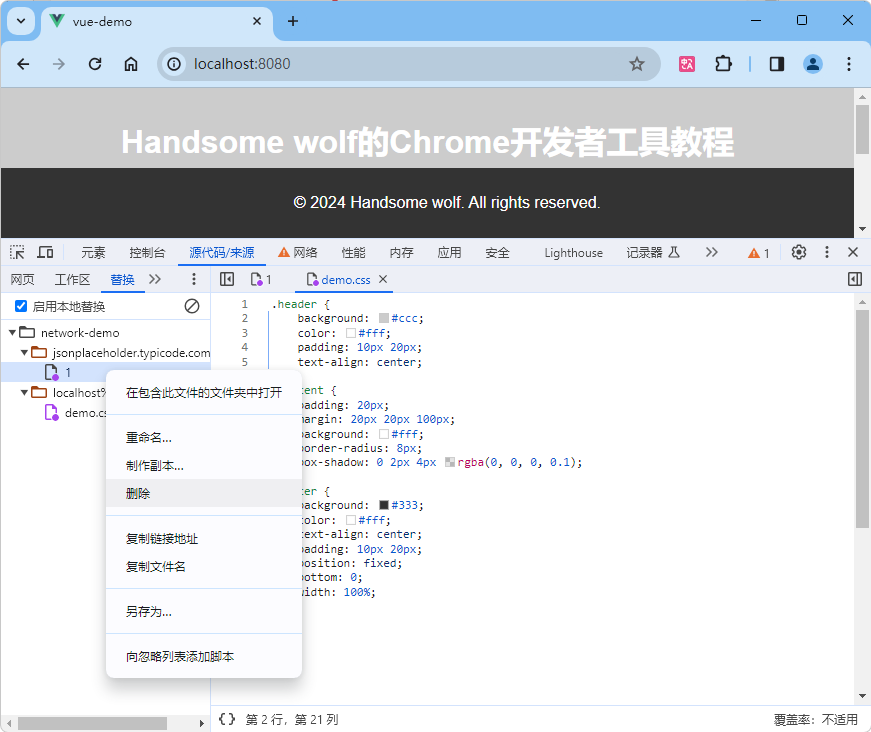Show more navigator tabs chevron
The width and height of the screenshot is (871, 732).
point(155,279)
